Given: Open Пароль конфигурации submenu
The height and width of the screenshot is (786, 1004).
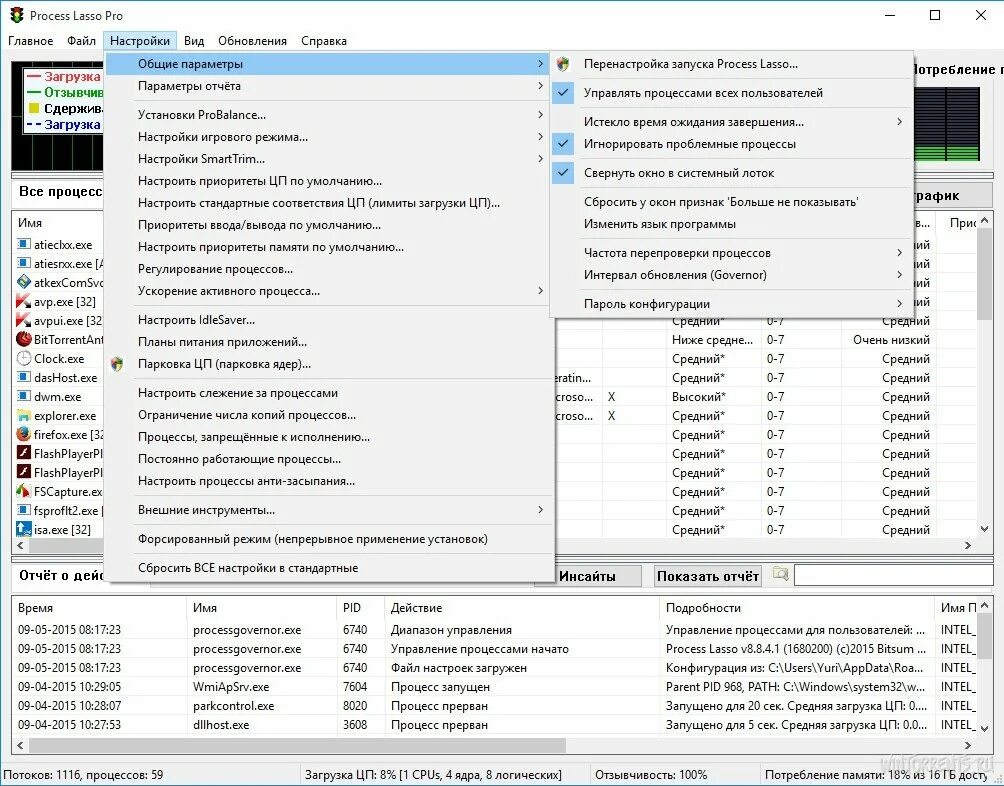Looking at the screenshot, I should 731,303.
